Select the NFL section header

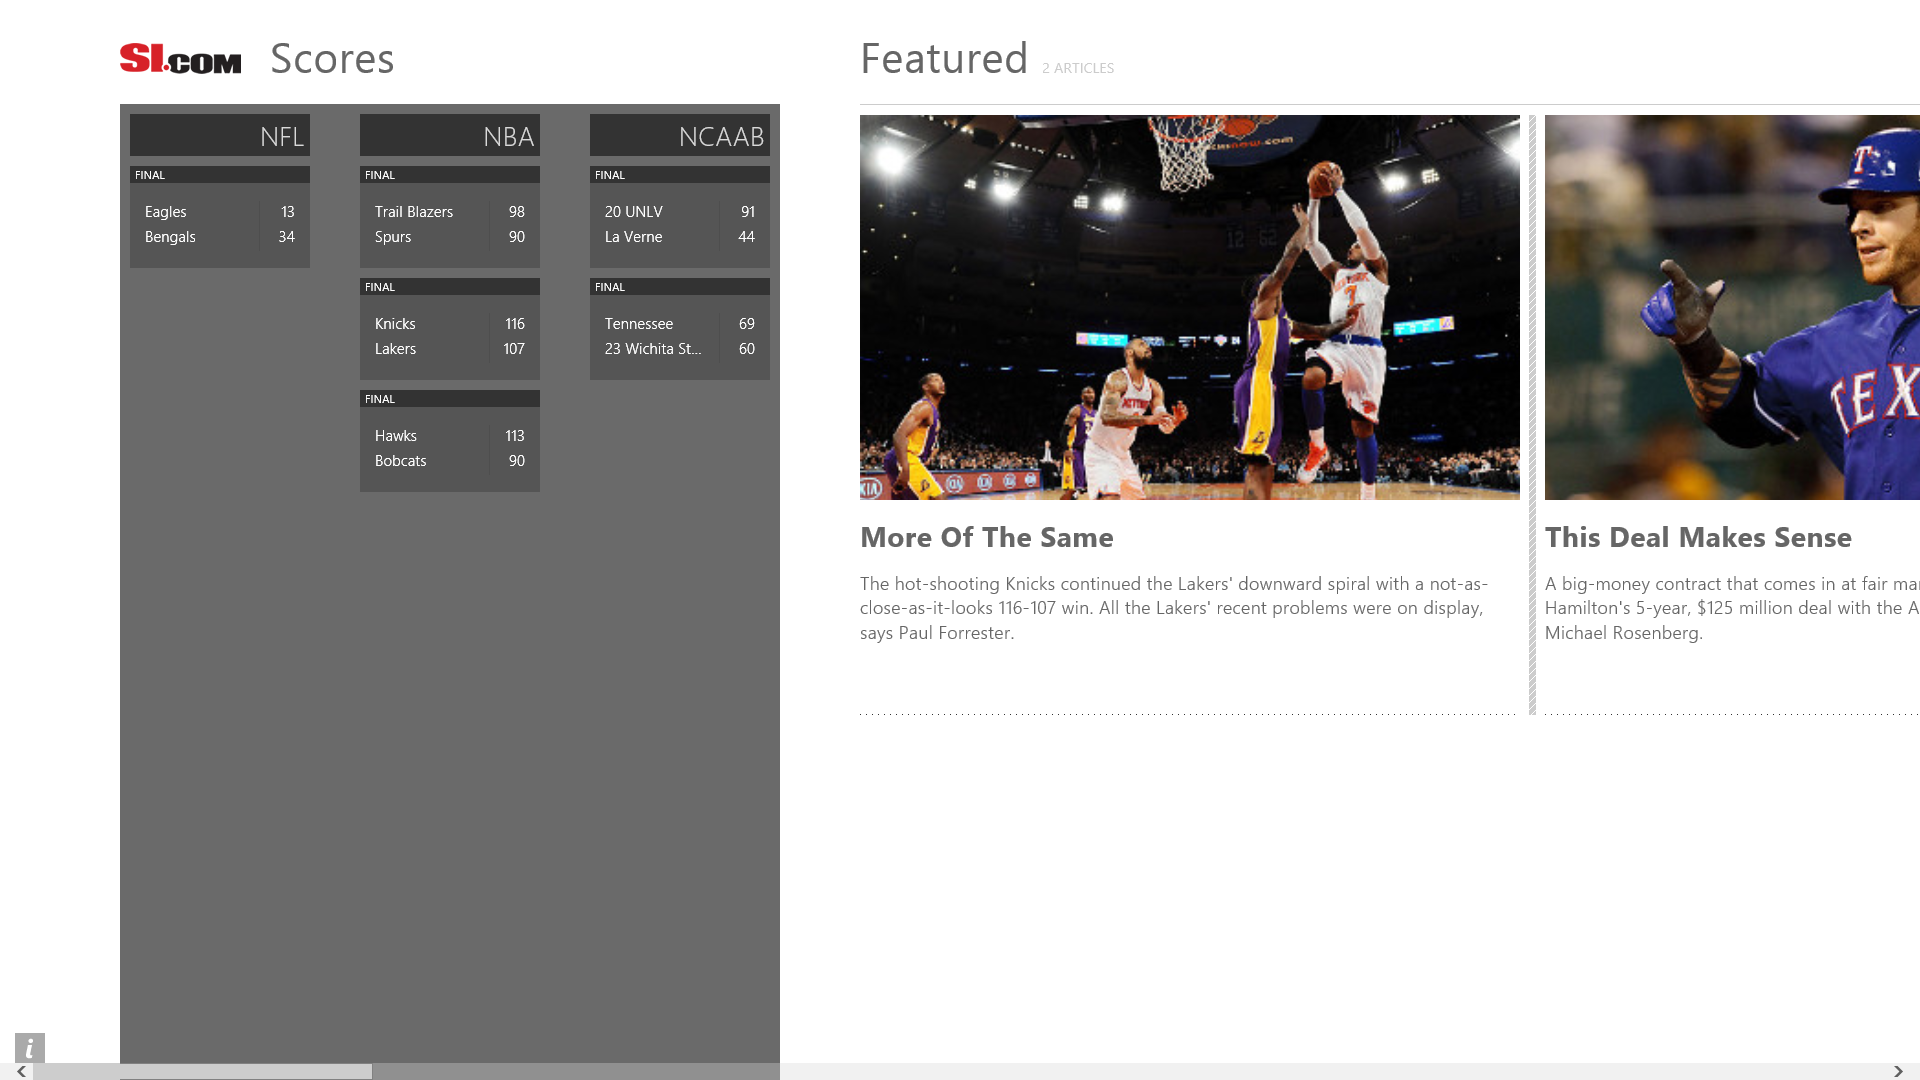tap(219, 135)
